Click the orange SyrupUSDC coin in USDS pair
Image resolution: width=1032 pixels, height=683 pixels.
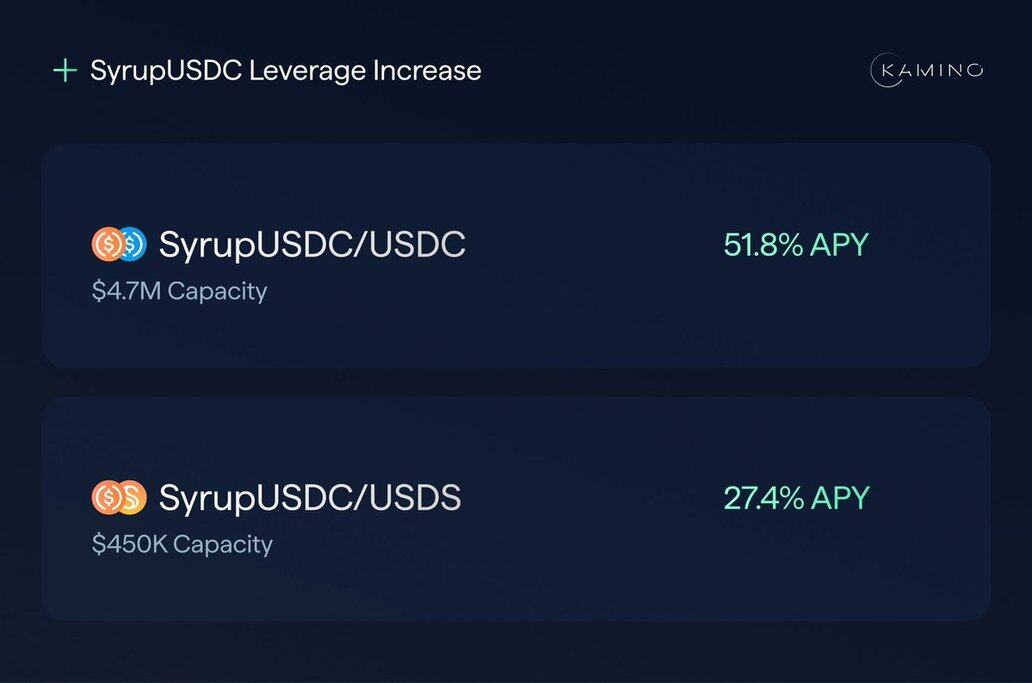(x=107, y=497)
